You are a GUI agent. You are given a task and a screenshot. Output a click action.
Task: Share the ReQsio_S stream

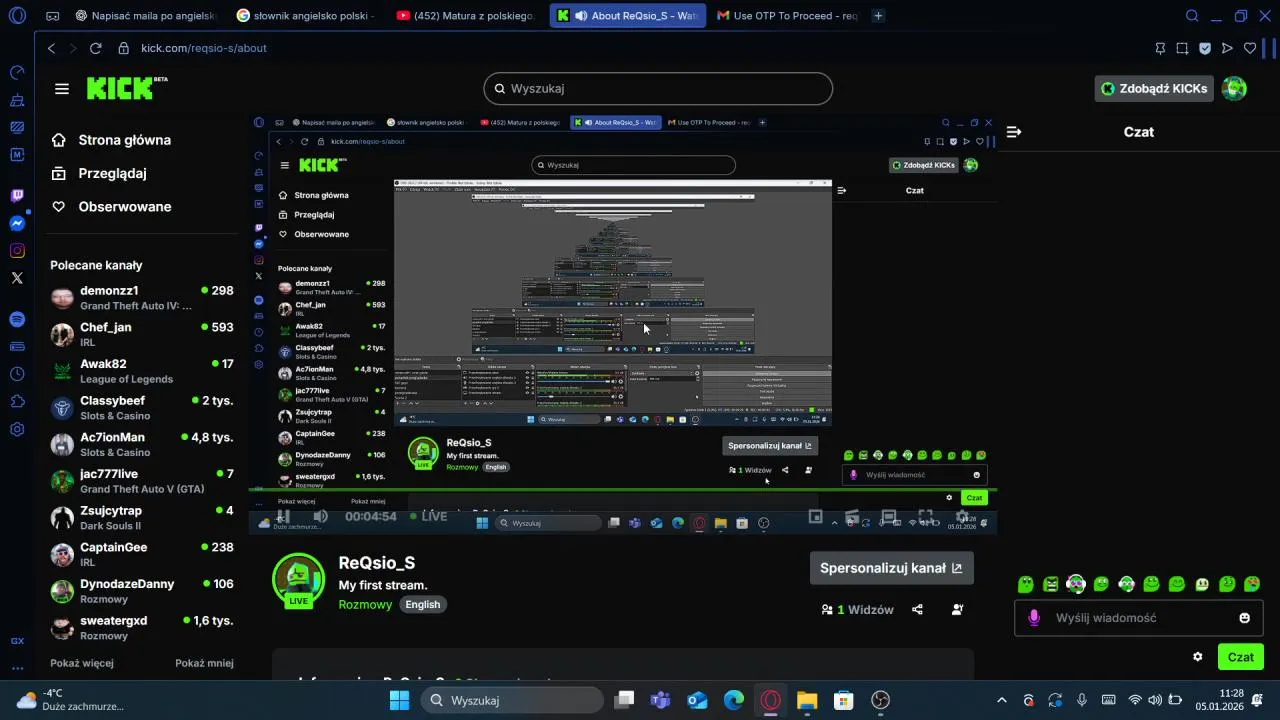[918, 609]
